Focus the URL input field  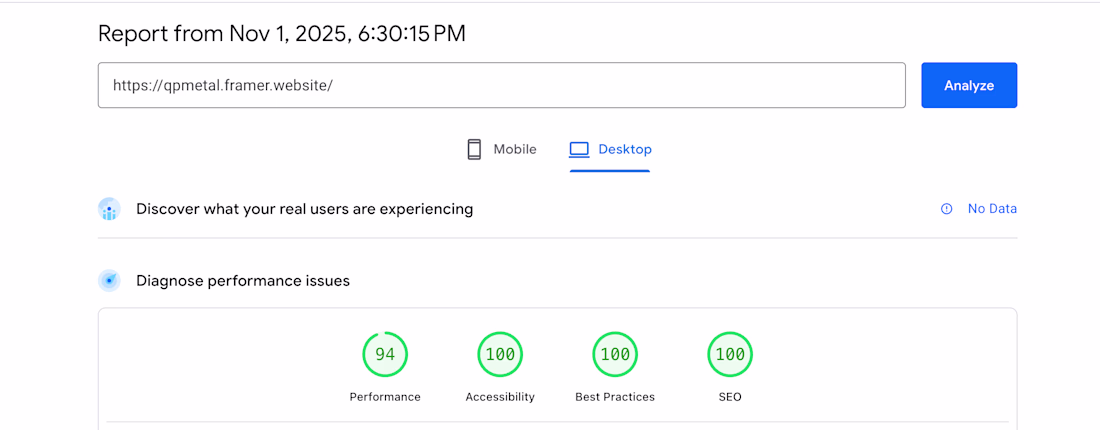coord(501,85)
